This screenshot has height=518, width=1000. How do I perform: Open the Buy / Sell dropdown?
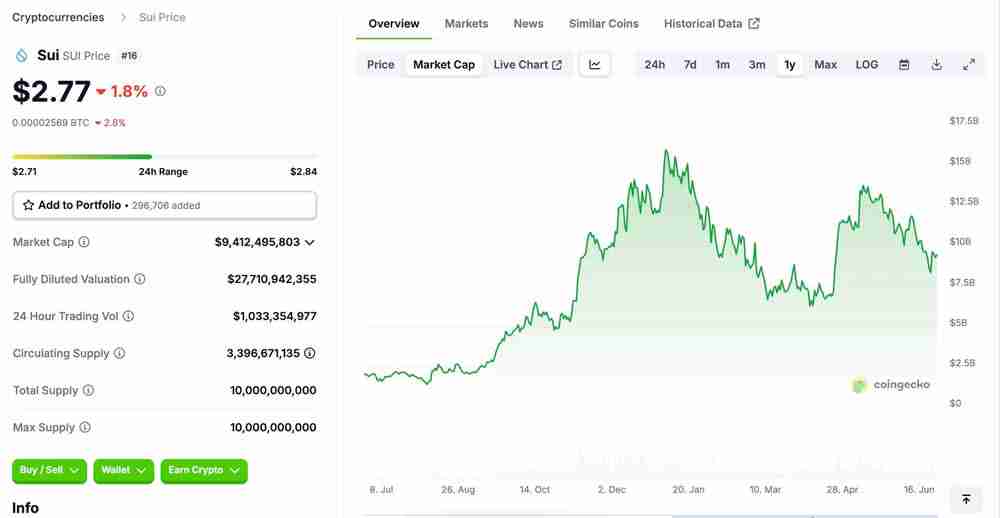51,470
